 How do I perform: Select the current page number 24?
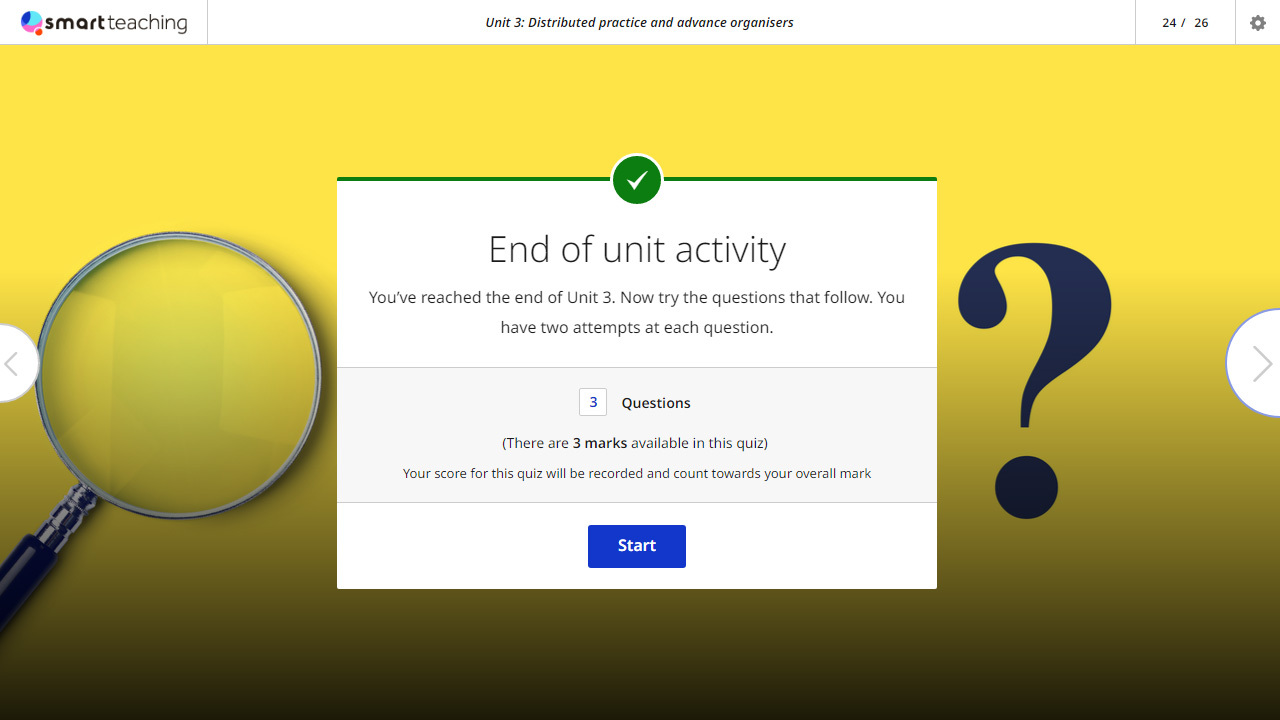1169,23
